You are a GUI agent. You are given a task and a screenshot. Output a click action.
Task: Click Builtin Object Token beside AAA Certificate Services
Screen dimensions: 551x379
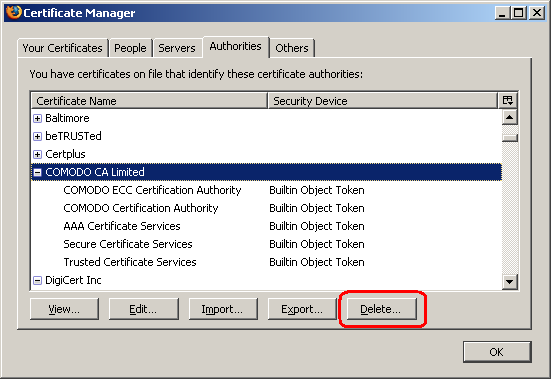coord(317,226)
